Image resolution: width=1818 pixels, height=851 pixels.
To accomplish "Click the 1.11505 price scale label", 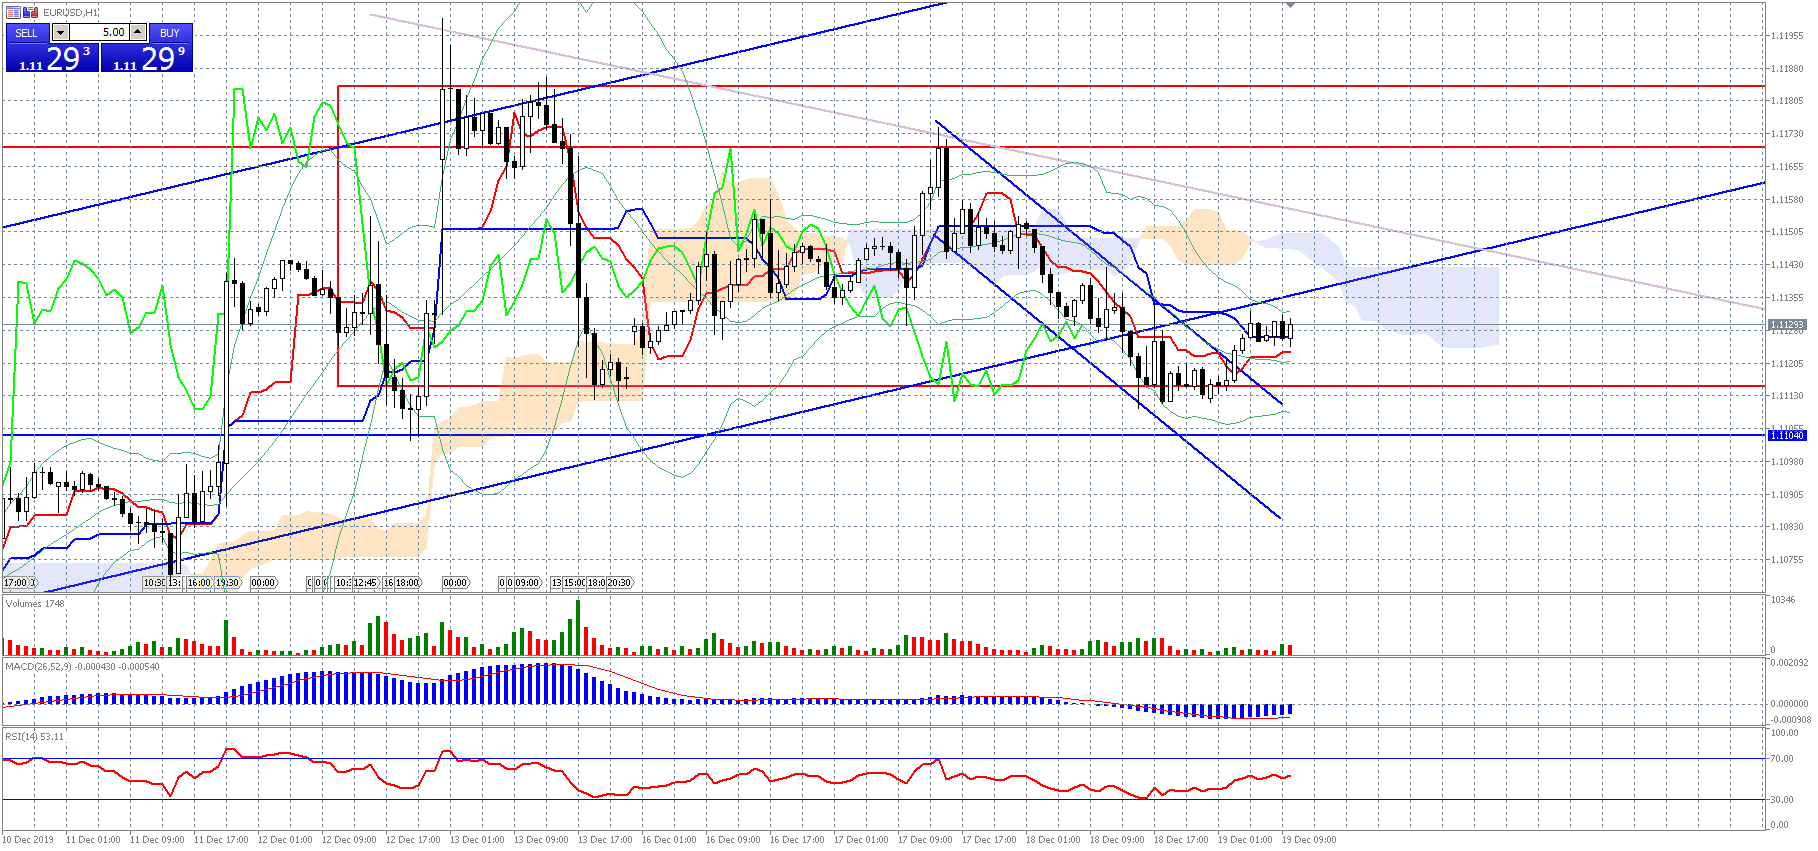I will 1787,231.
